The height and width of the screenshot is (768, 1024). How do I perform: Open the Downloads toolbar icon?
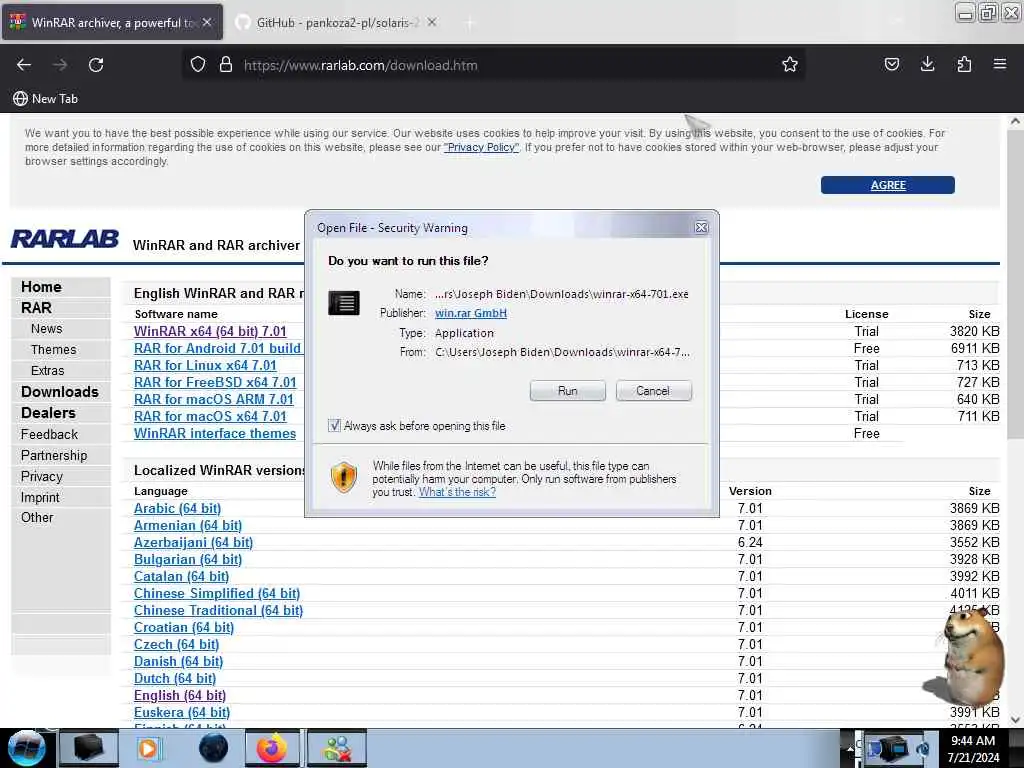tap(927, 65)
